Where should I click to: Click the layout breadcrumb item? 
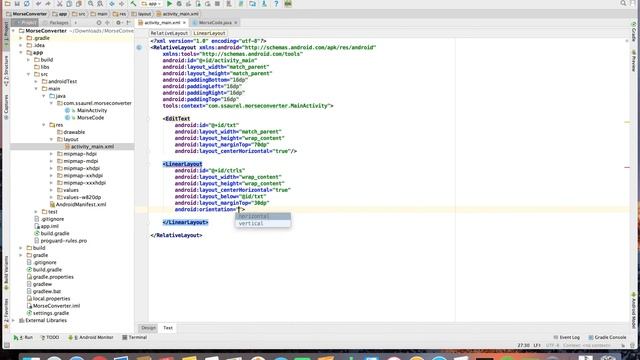(142, 14)
